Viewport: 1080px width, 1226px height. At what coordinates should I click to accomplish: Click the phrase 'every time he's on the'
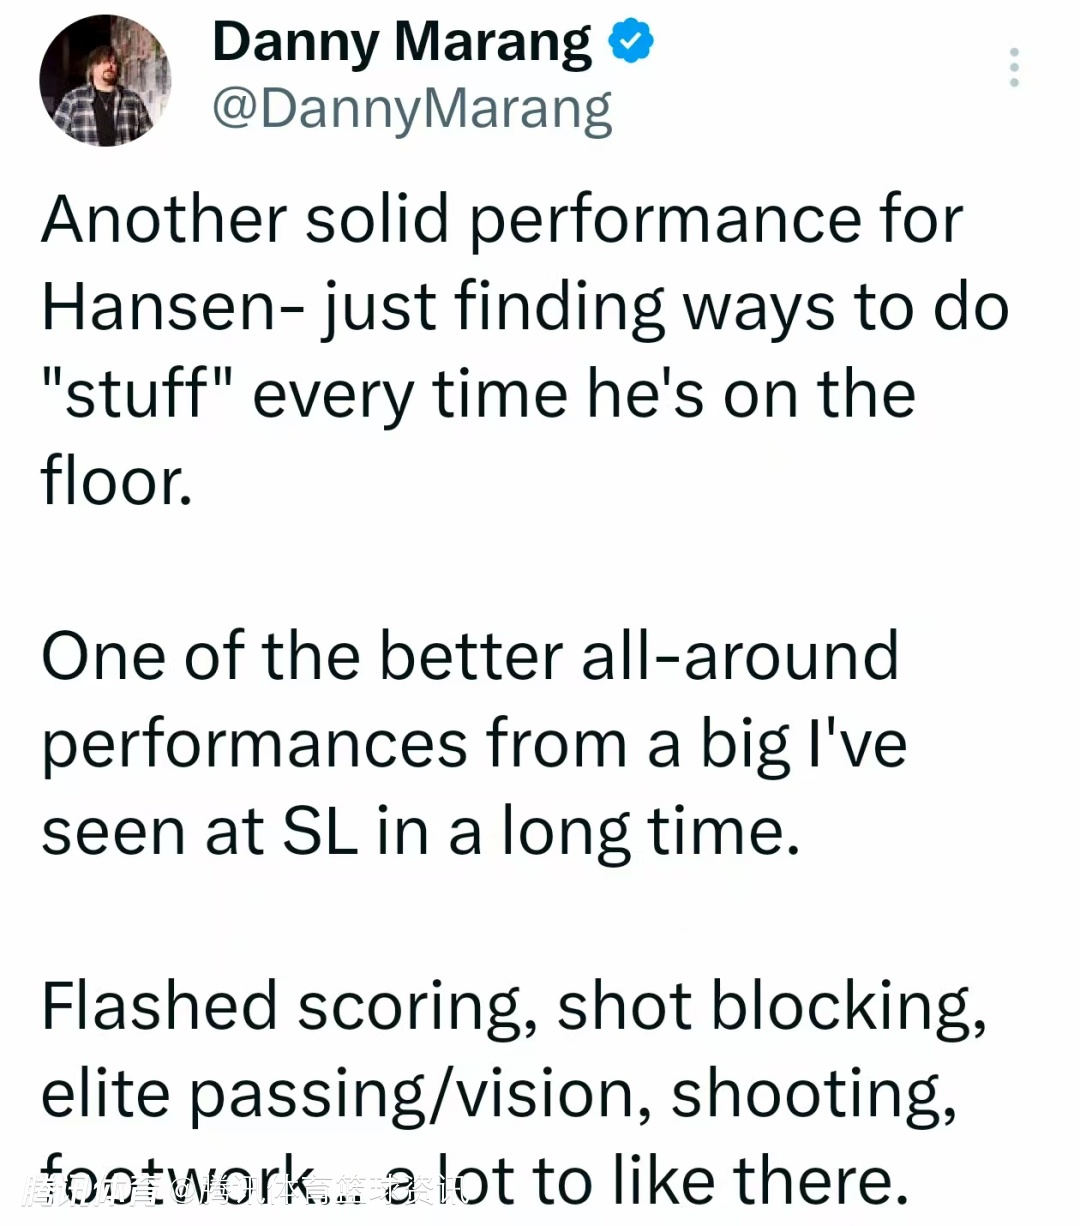click(x=584, y=394)
